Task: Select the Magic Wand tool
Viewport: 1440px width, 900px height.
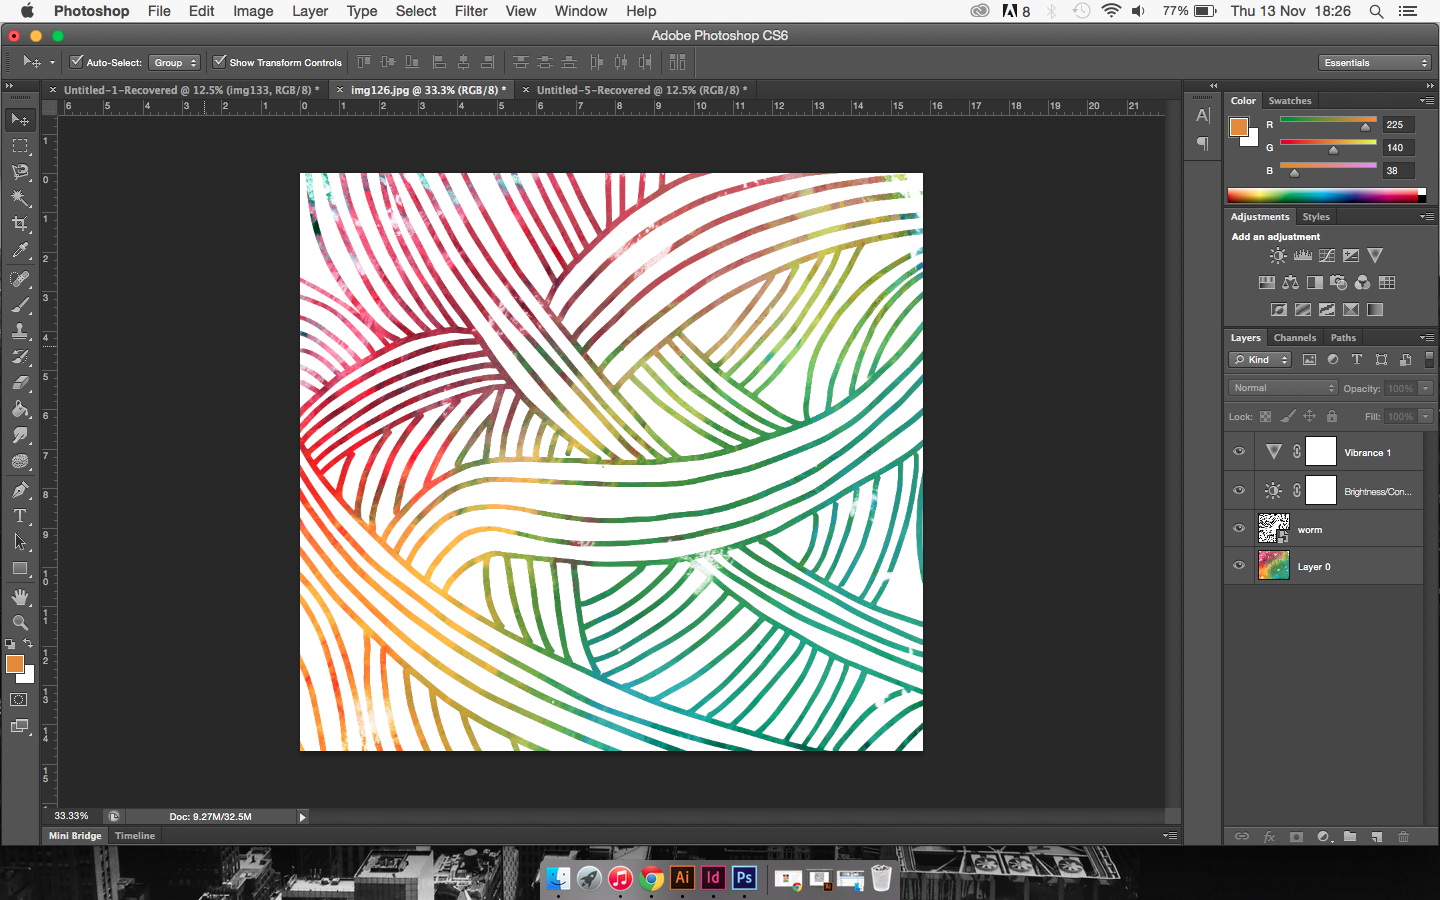Action: coord(20,198)
